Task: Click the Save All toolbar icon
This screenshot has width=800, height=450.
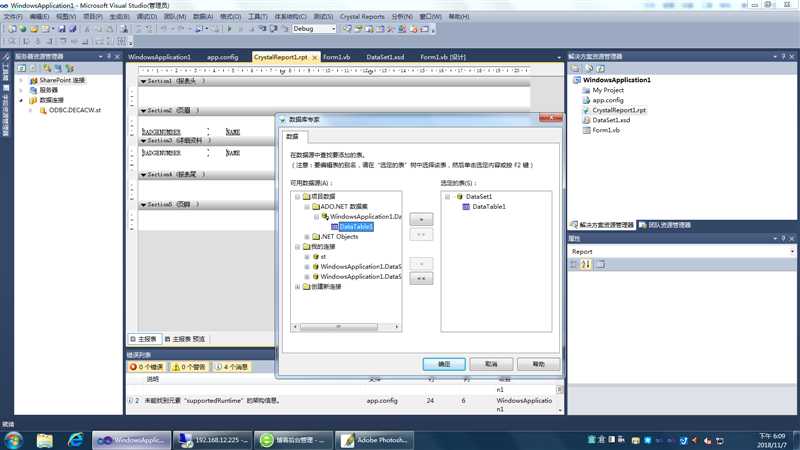Action: (x=72, y=29)
